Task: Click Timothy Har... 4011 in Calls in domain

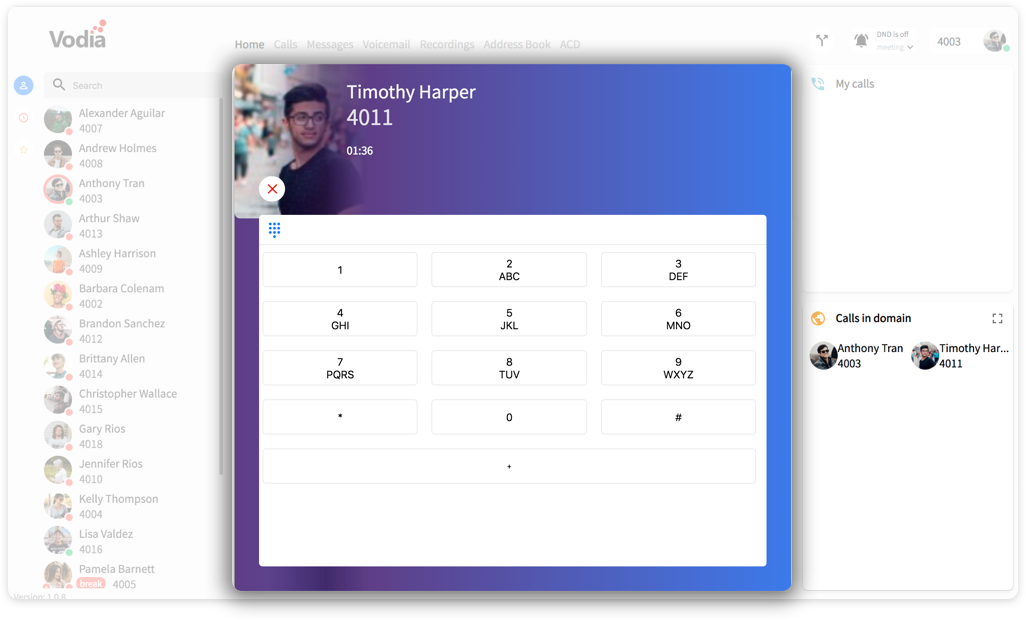Action: click(961, 356)
